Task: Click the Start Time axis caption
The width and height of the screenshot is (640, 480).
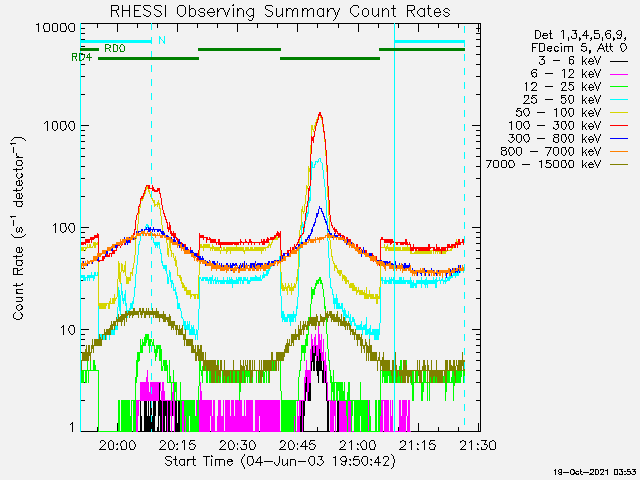Action: point(280,461)
